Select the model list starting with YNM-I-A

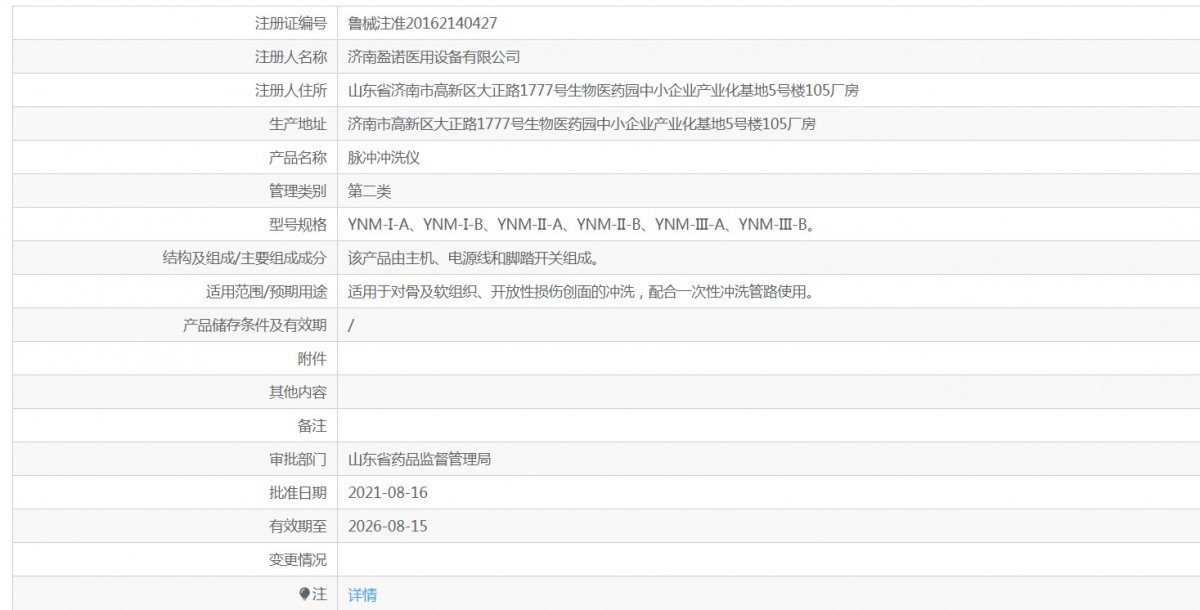coord(583,225)
